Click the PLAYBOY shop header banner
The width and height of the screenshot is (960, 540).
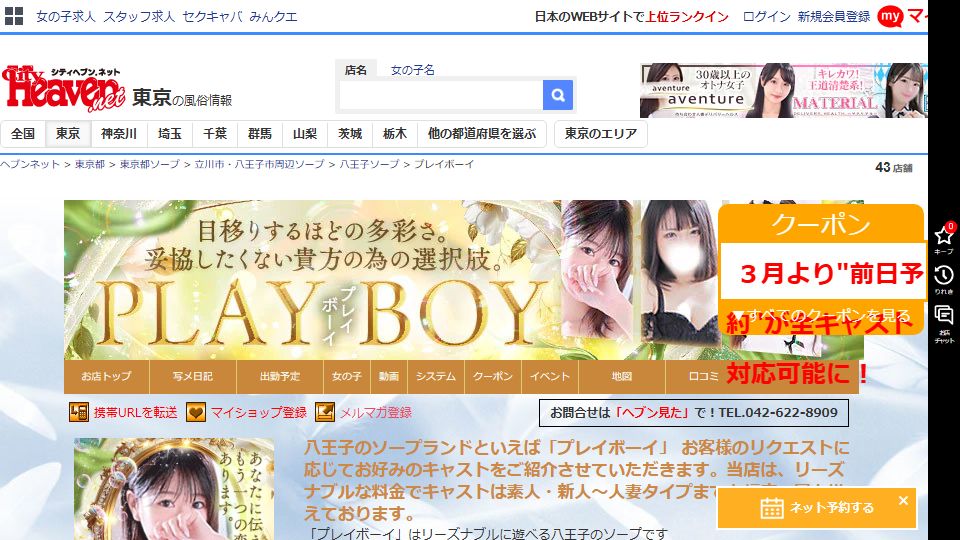[392, 280]
